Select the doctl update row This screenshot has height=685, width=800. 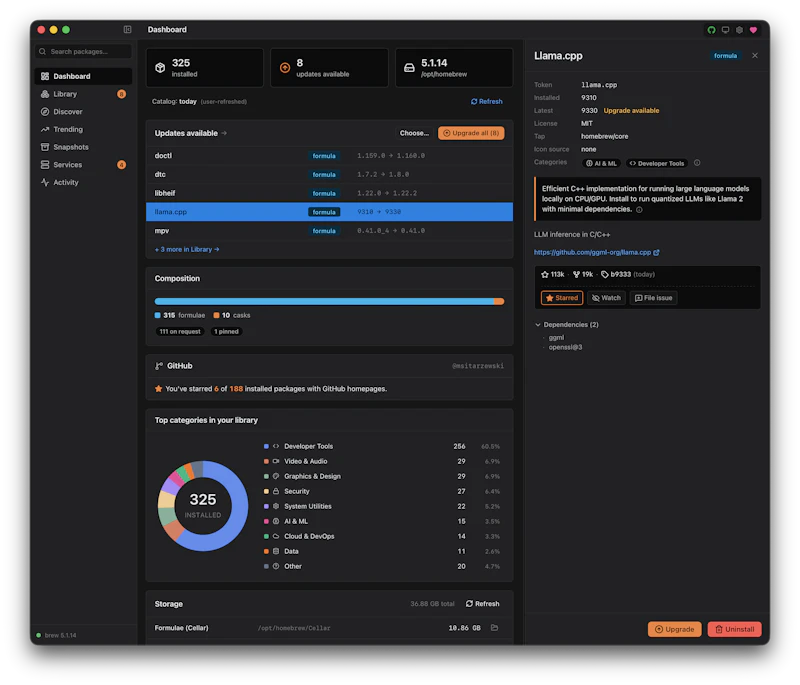point(329,156)
